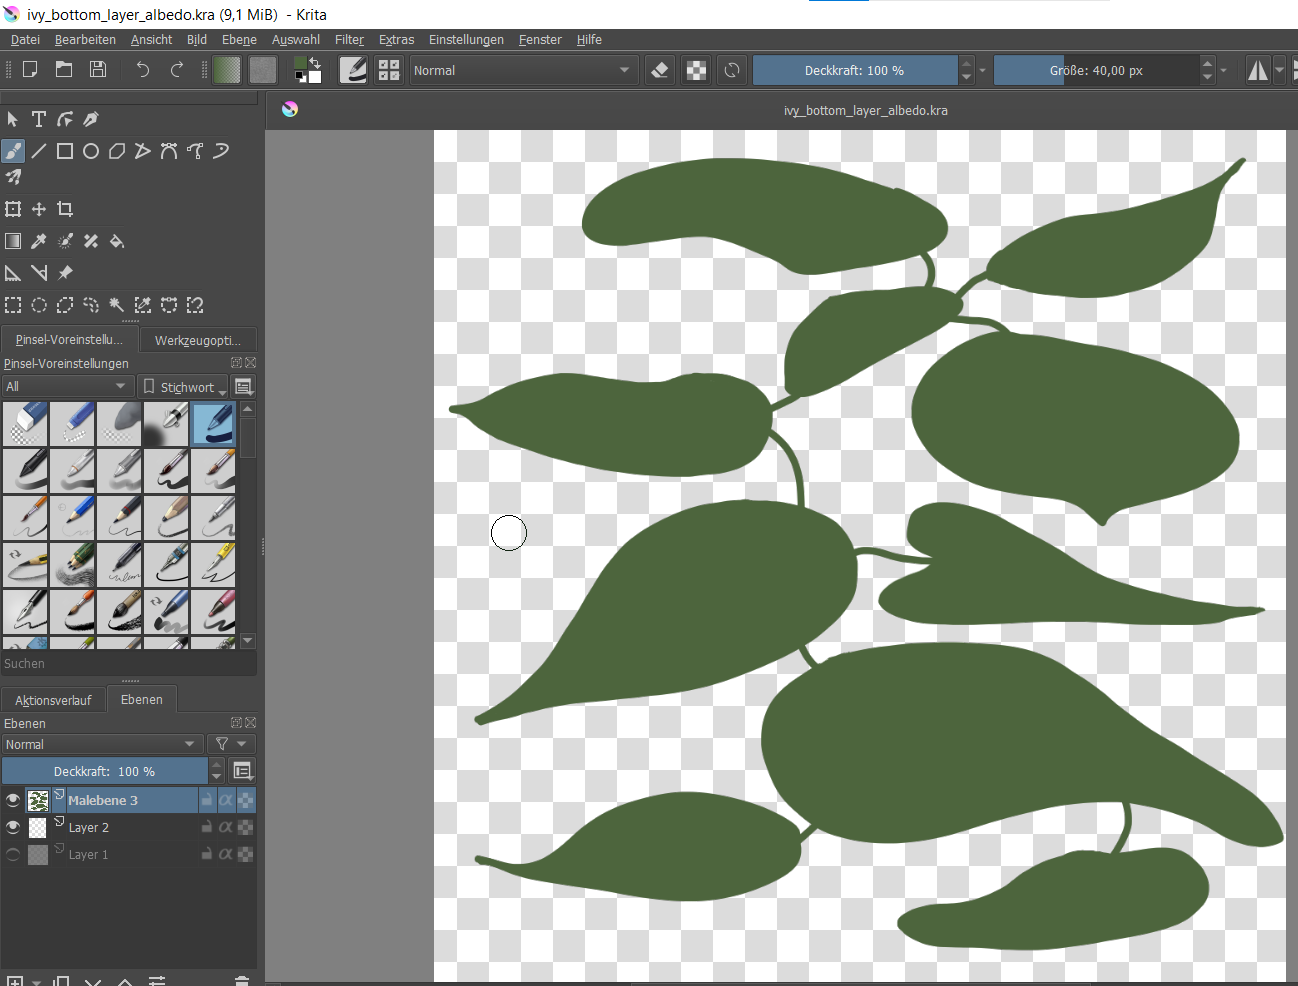Click the Undo arrow icon

pos(143,69)
